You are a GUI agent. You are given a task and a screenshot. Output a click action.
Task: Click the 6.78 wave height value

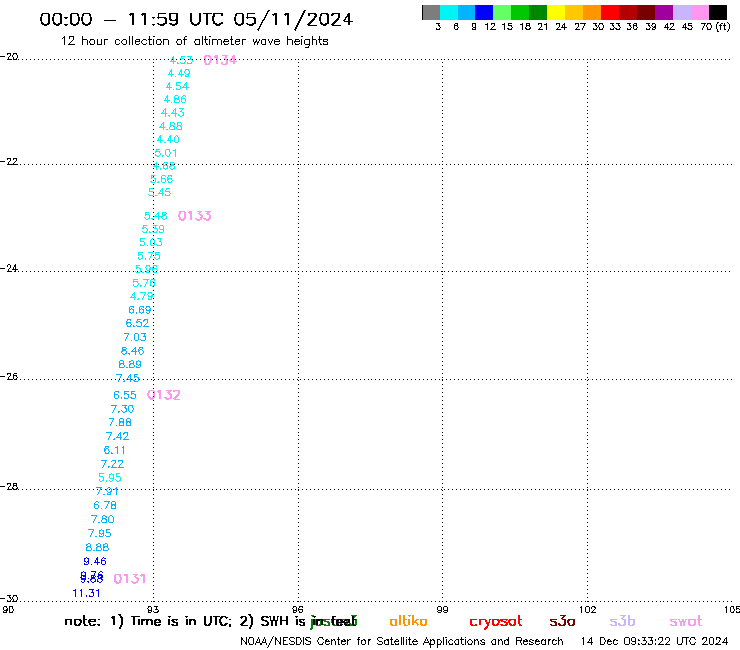pyautogui.click(x=105, y=505)
